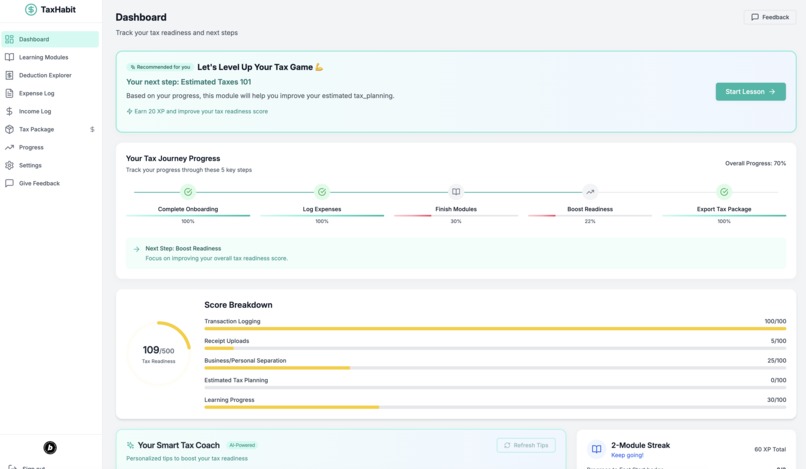Screen dimensions: 806x469
Task: Click the 25/100 Business/Personal Separation score
Action: (x=777, y=360)
